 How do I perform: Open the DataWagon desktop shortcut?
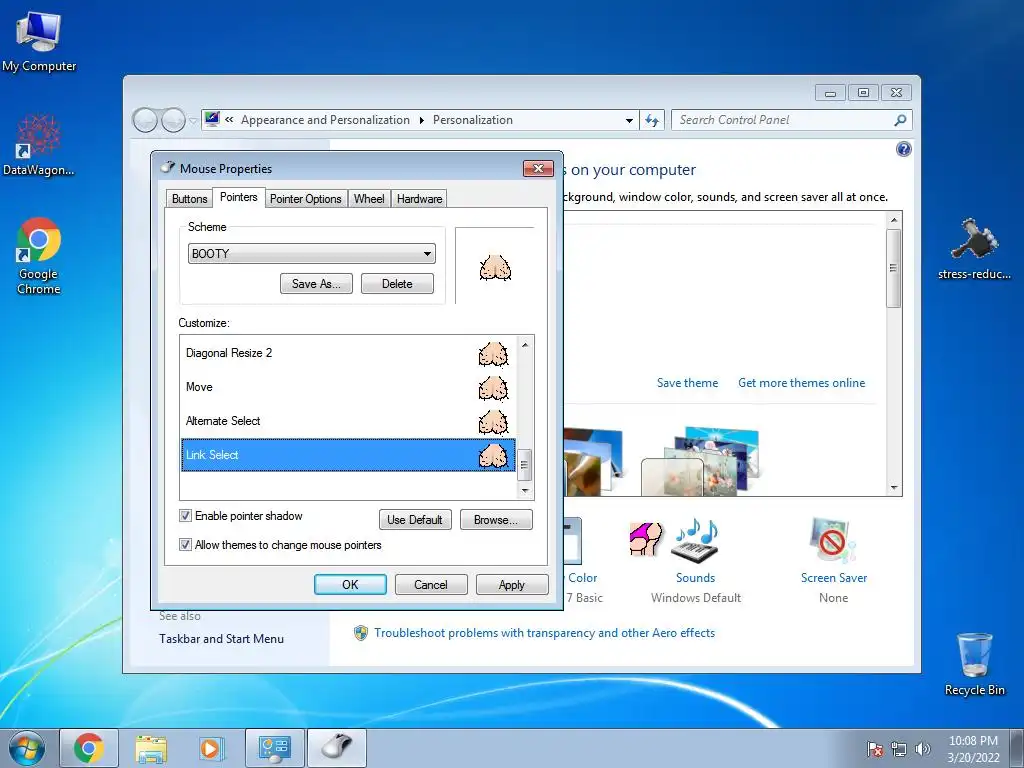click(39, 145)
